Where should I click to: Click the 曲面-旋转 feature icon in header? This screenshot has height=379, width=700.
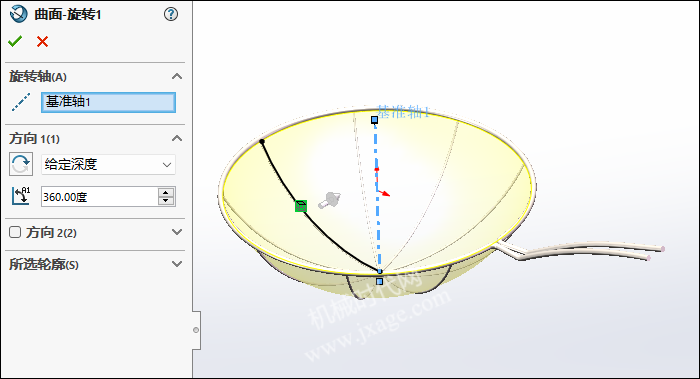click(x=19, y=14)
